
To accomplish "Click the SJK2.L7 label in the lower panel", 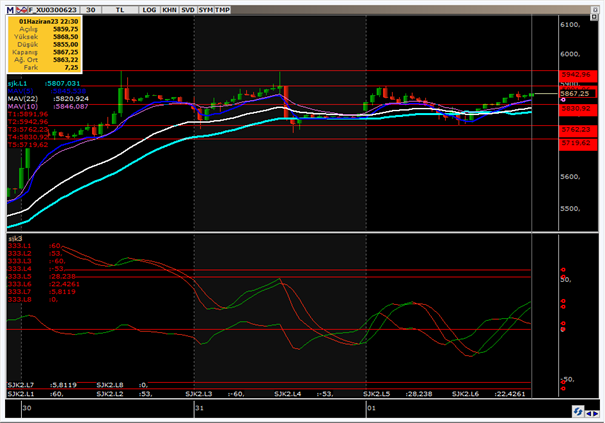I will [21, 385].
